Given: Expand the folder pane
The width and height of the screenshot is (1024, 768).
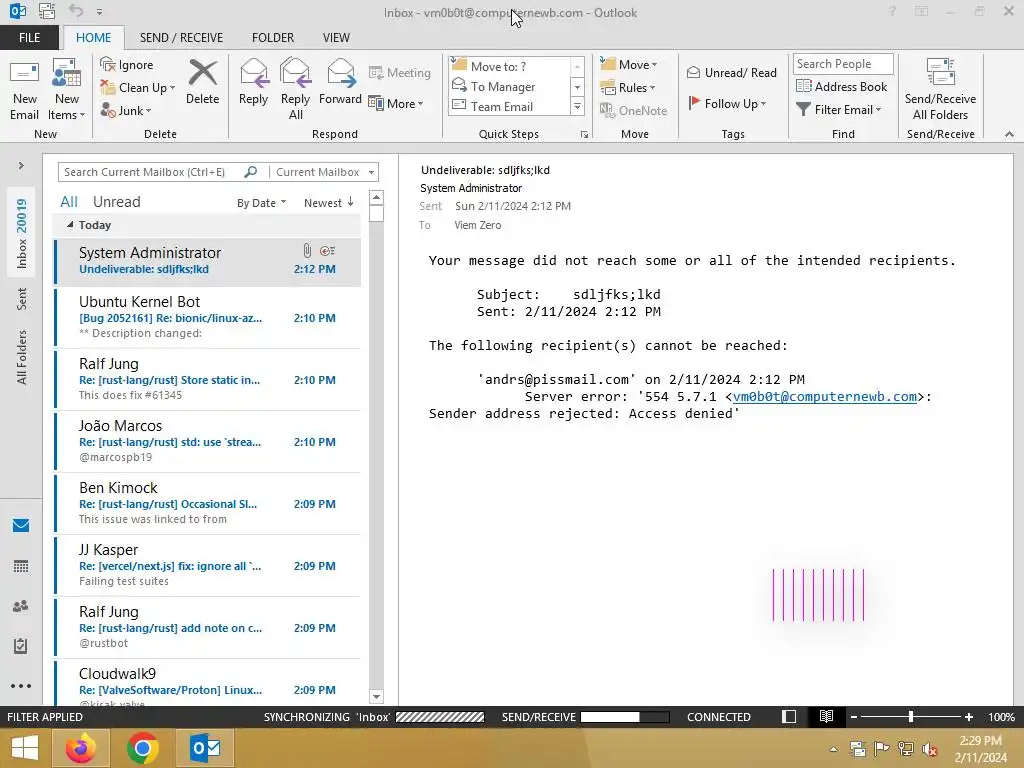Looking at the screenshot, I should click(x=21, y=166).
